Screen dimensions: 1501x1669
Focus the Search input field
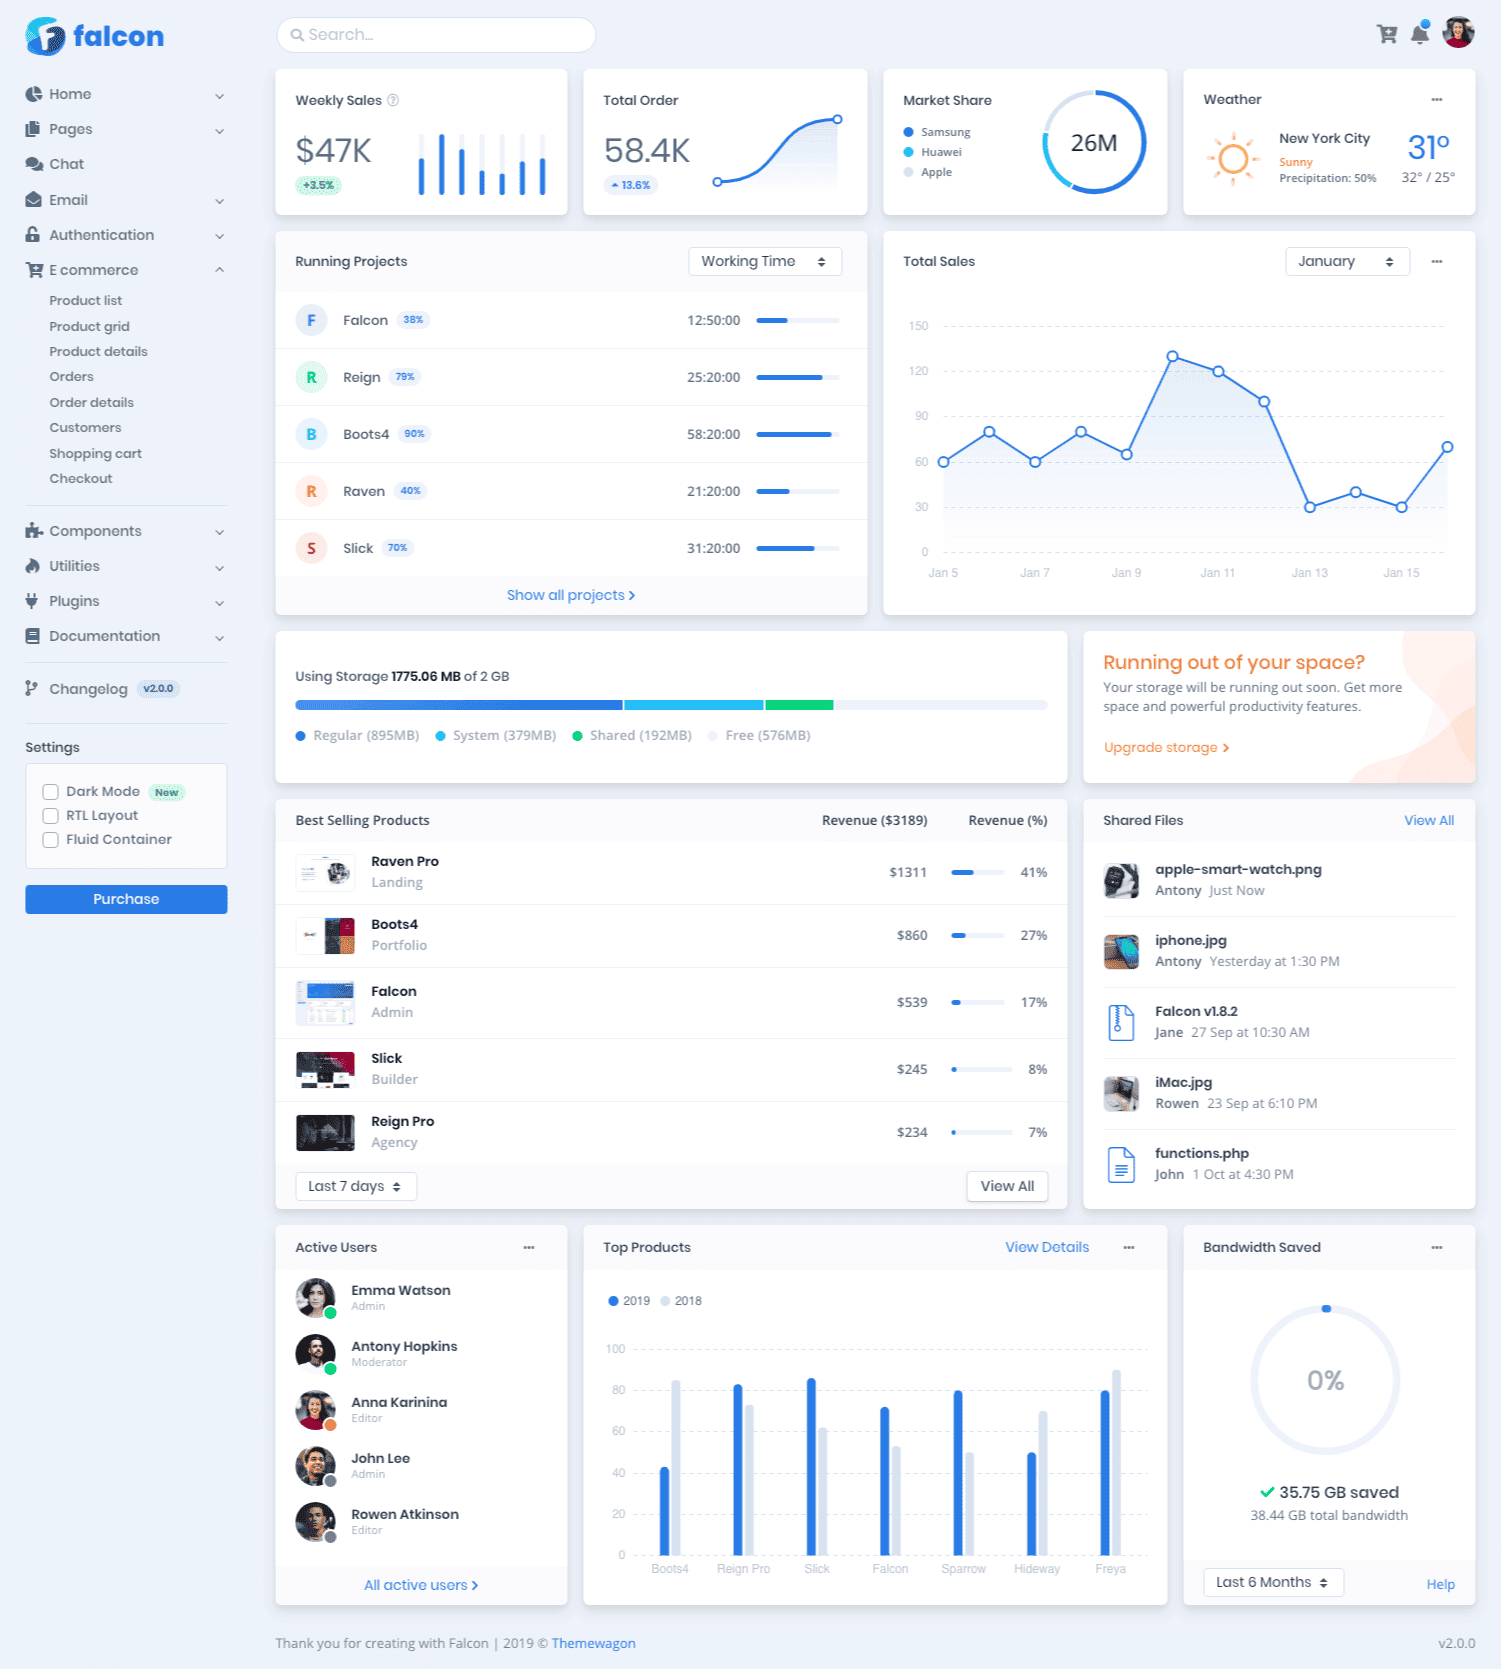click(436, 35)
